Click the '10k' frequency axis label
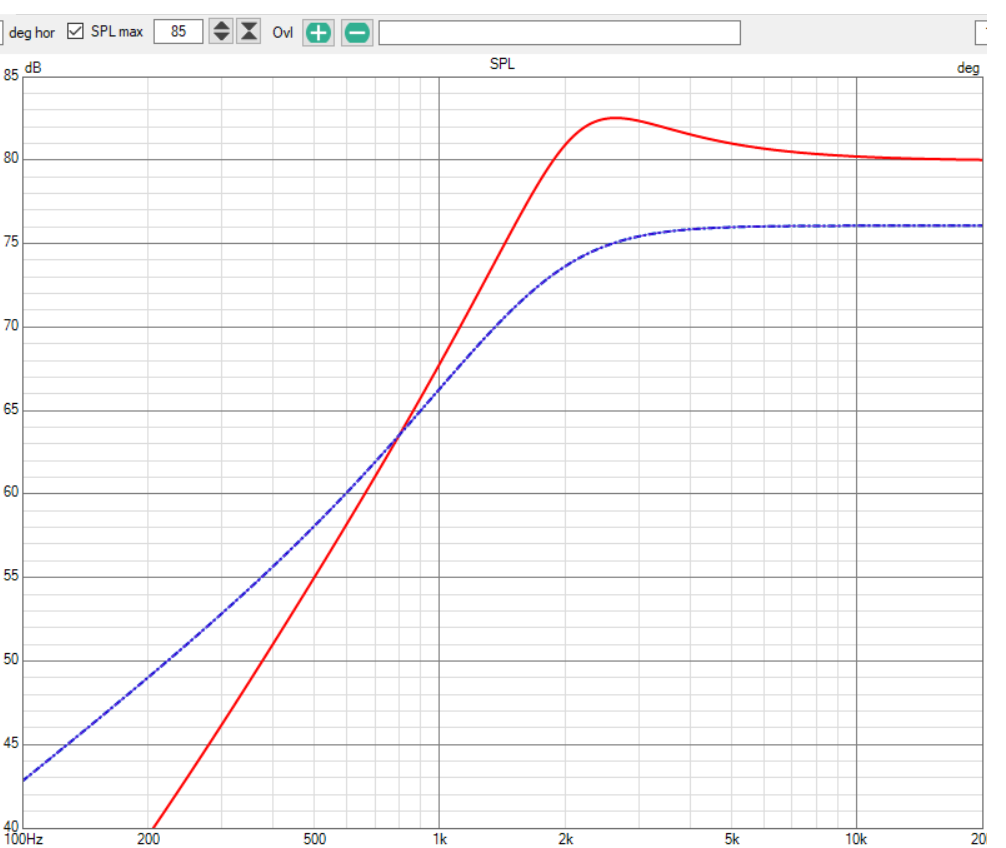Screen dimensions: 1006x848 856,839
